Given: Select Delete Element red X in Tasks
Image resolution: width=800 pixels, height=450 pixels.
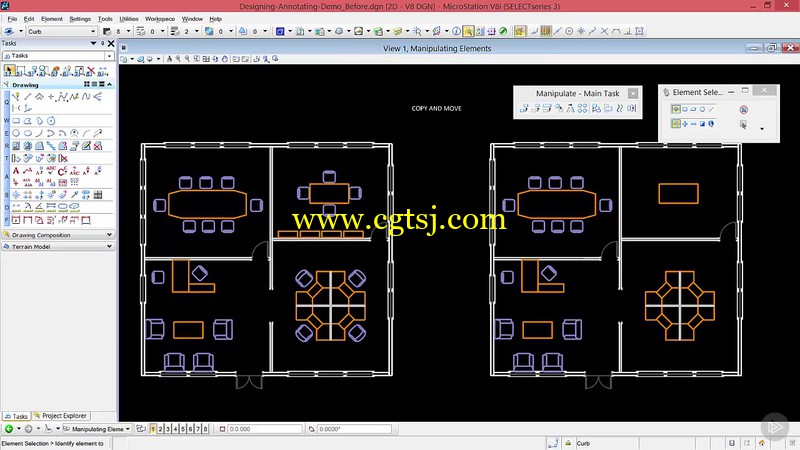Looking at the screenshot, I should (x=91, y=70).
